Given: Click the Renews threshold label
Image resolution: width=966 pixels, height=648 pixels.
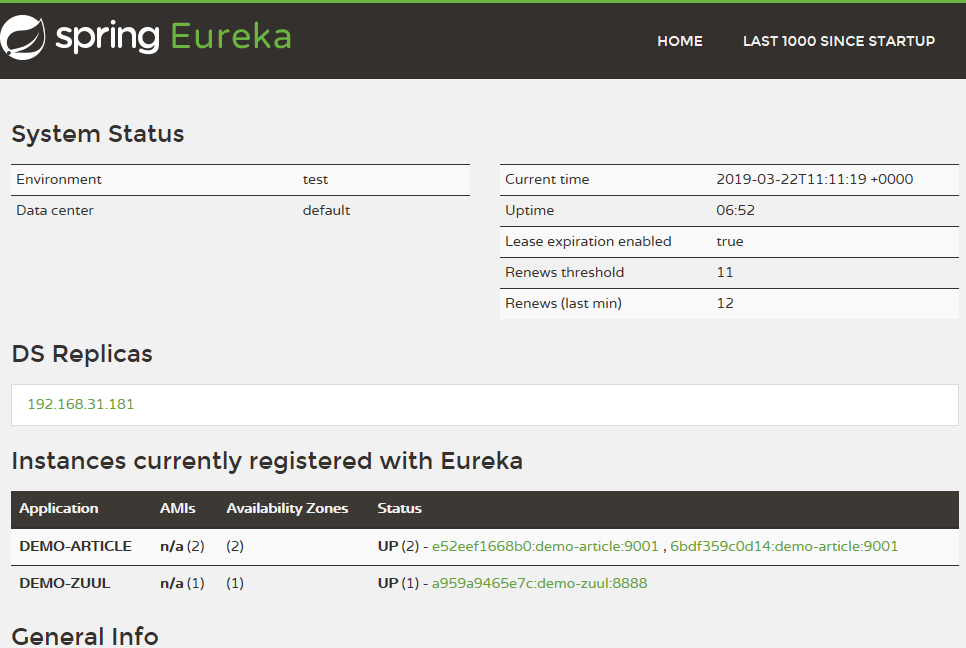Looking at the screenshot, I should coord(564,272).
